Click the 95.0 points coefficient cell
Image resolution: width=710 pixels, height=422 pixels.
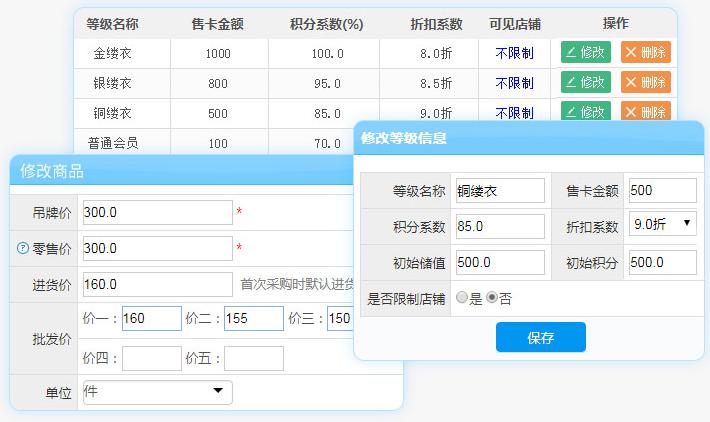tap(327, 84)
